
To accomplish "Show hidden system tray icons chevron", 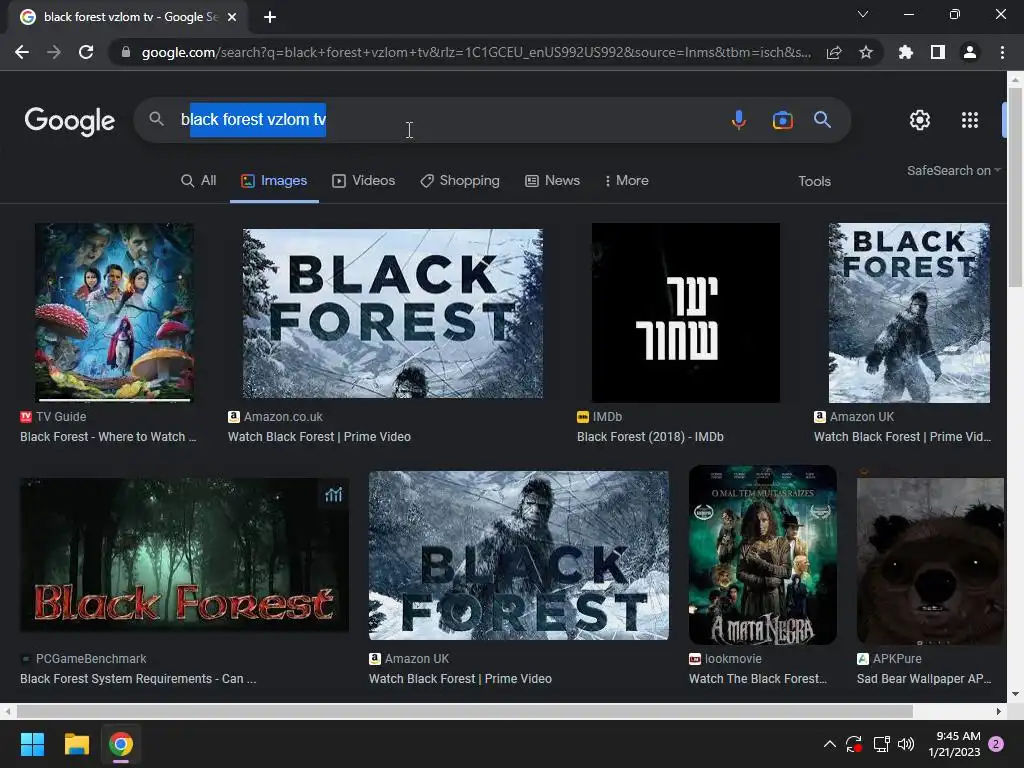I will (x=829, y=744).
